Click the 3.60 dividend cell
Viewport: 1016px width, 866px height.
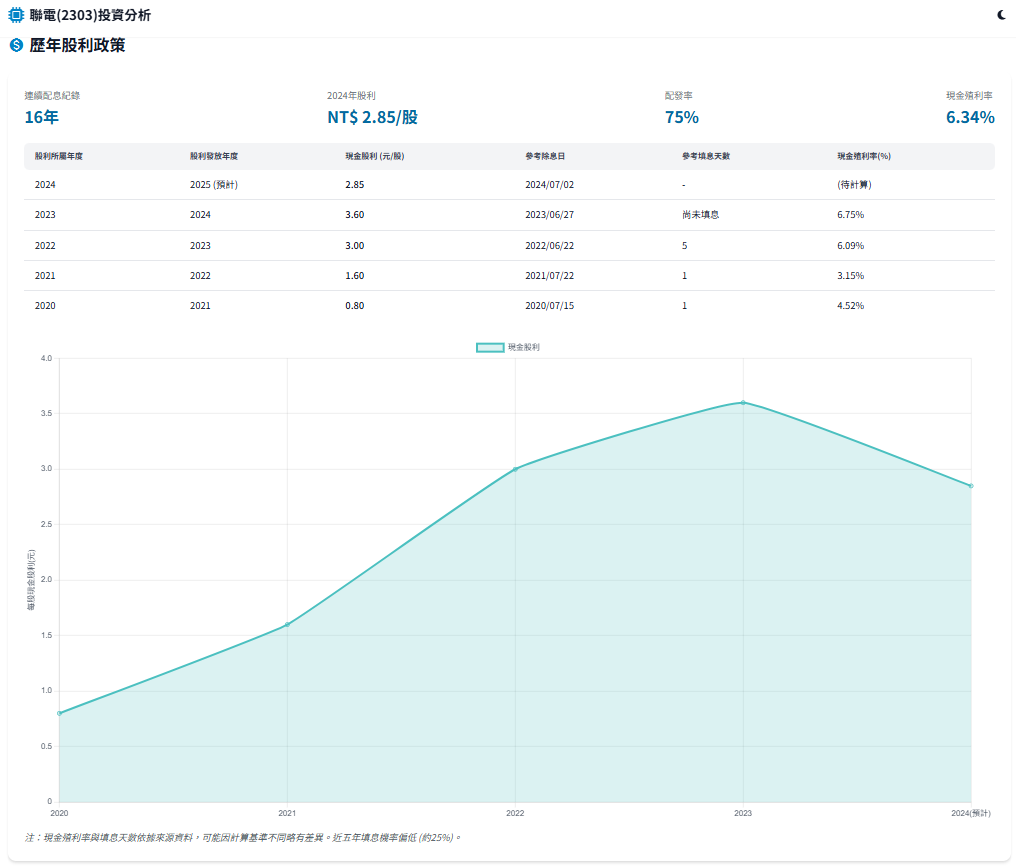point(354,214)
